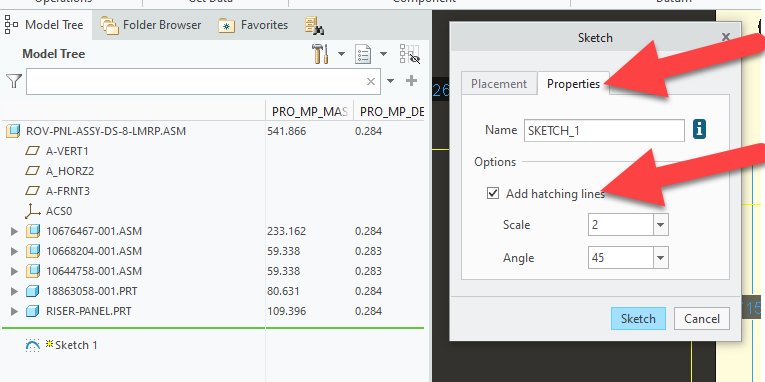Open the Scale dropdown

pyautogui.click(x=661, y=225)
